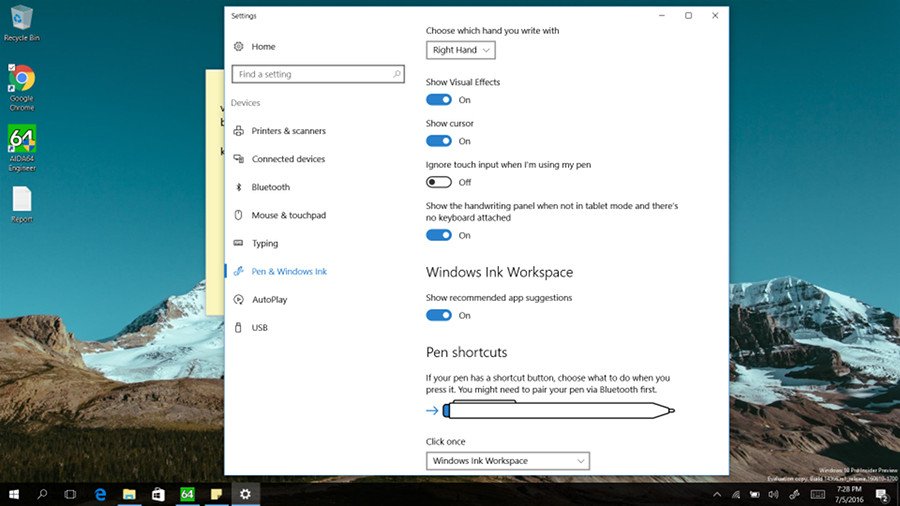The image size is (900, 506).
Task: Click the Find a setting search box
Action: point(318,74)
